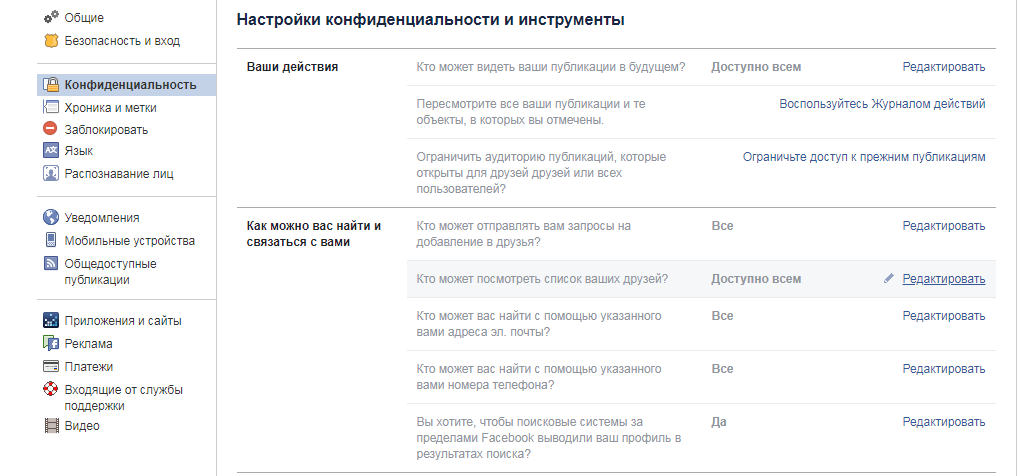1021x476 pixels.
Task: Click the lock icon beside Конфиденциальность
Action: (51, 85)
